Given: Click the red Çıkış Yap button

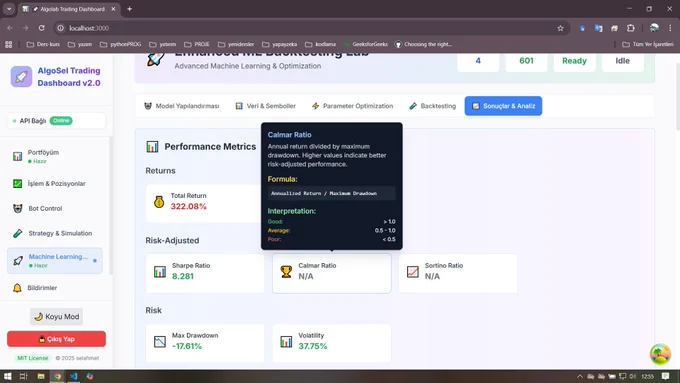Looking at the screenshot, I should pos(56,339).
